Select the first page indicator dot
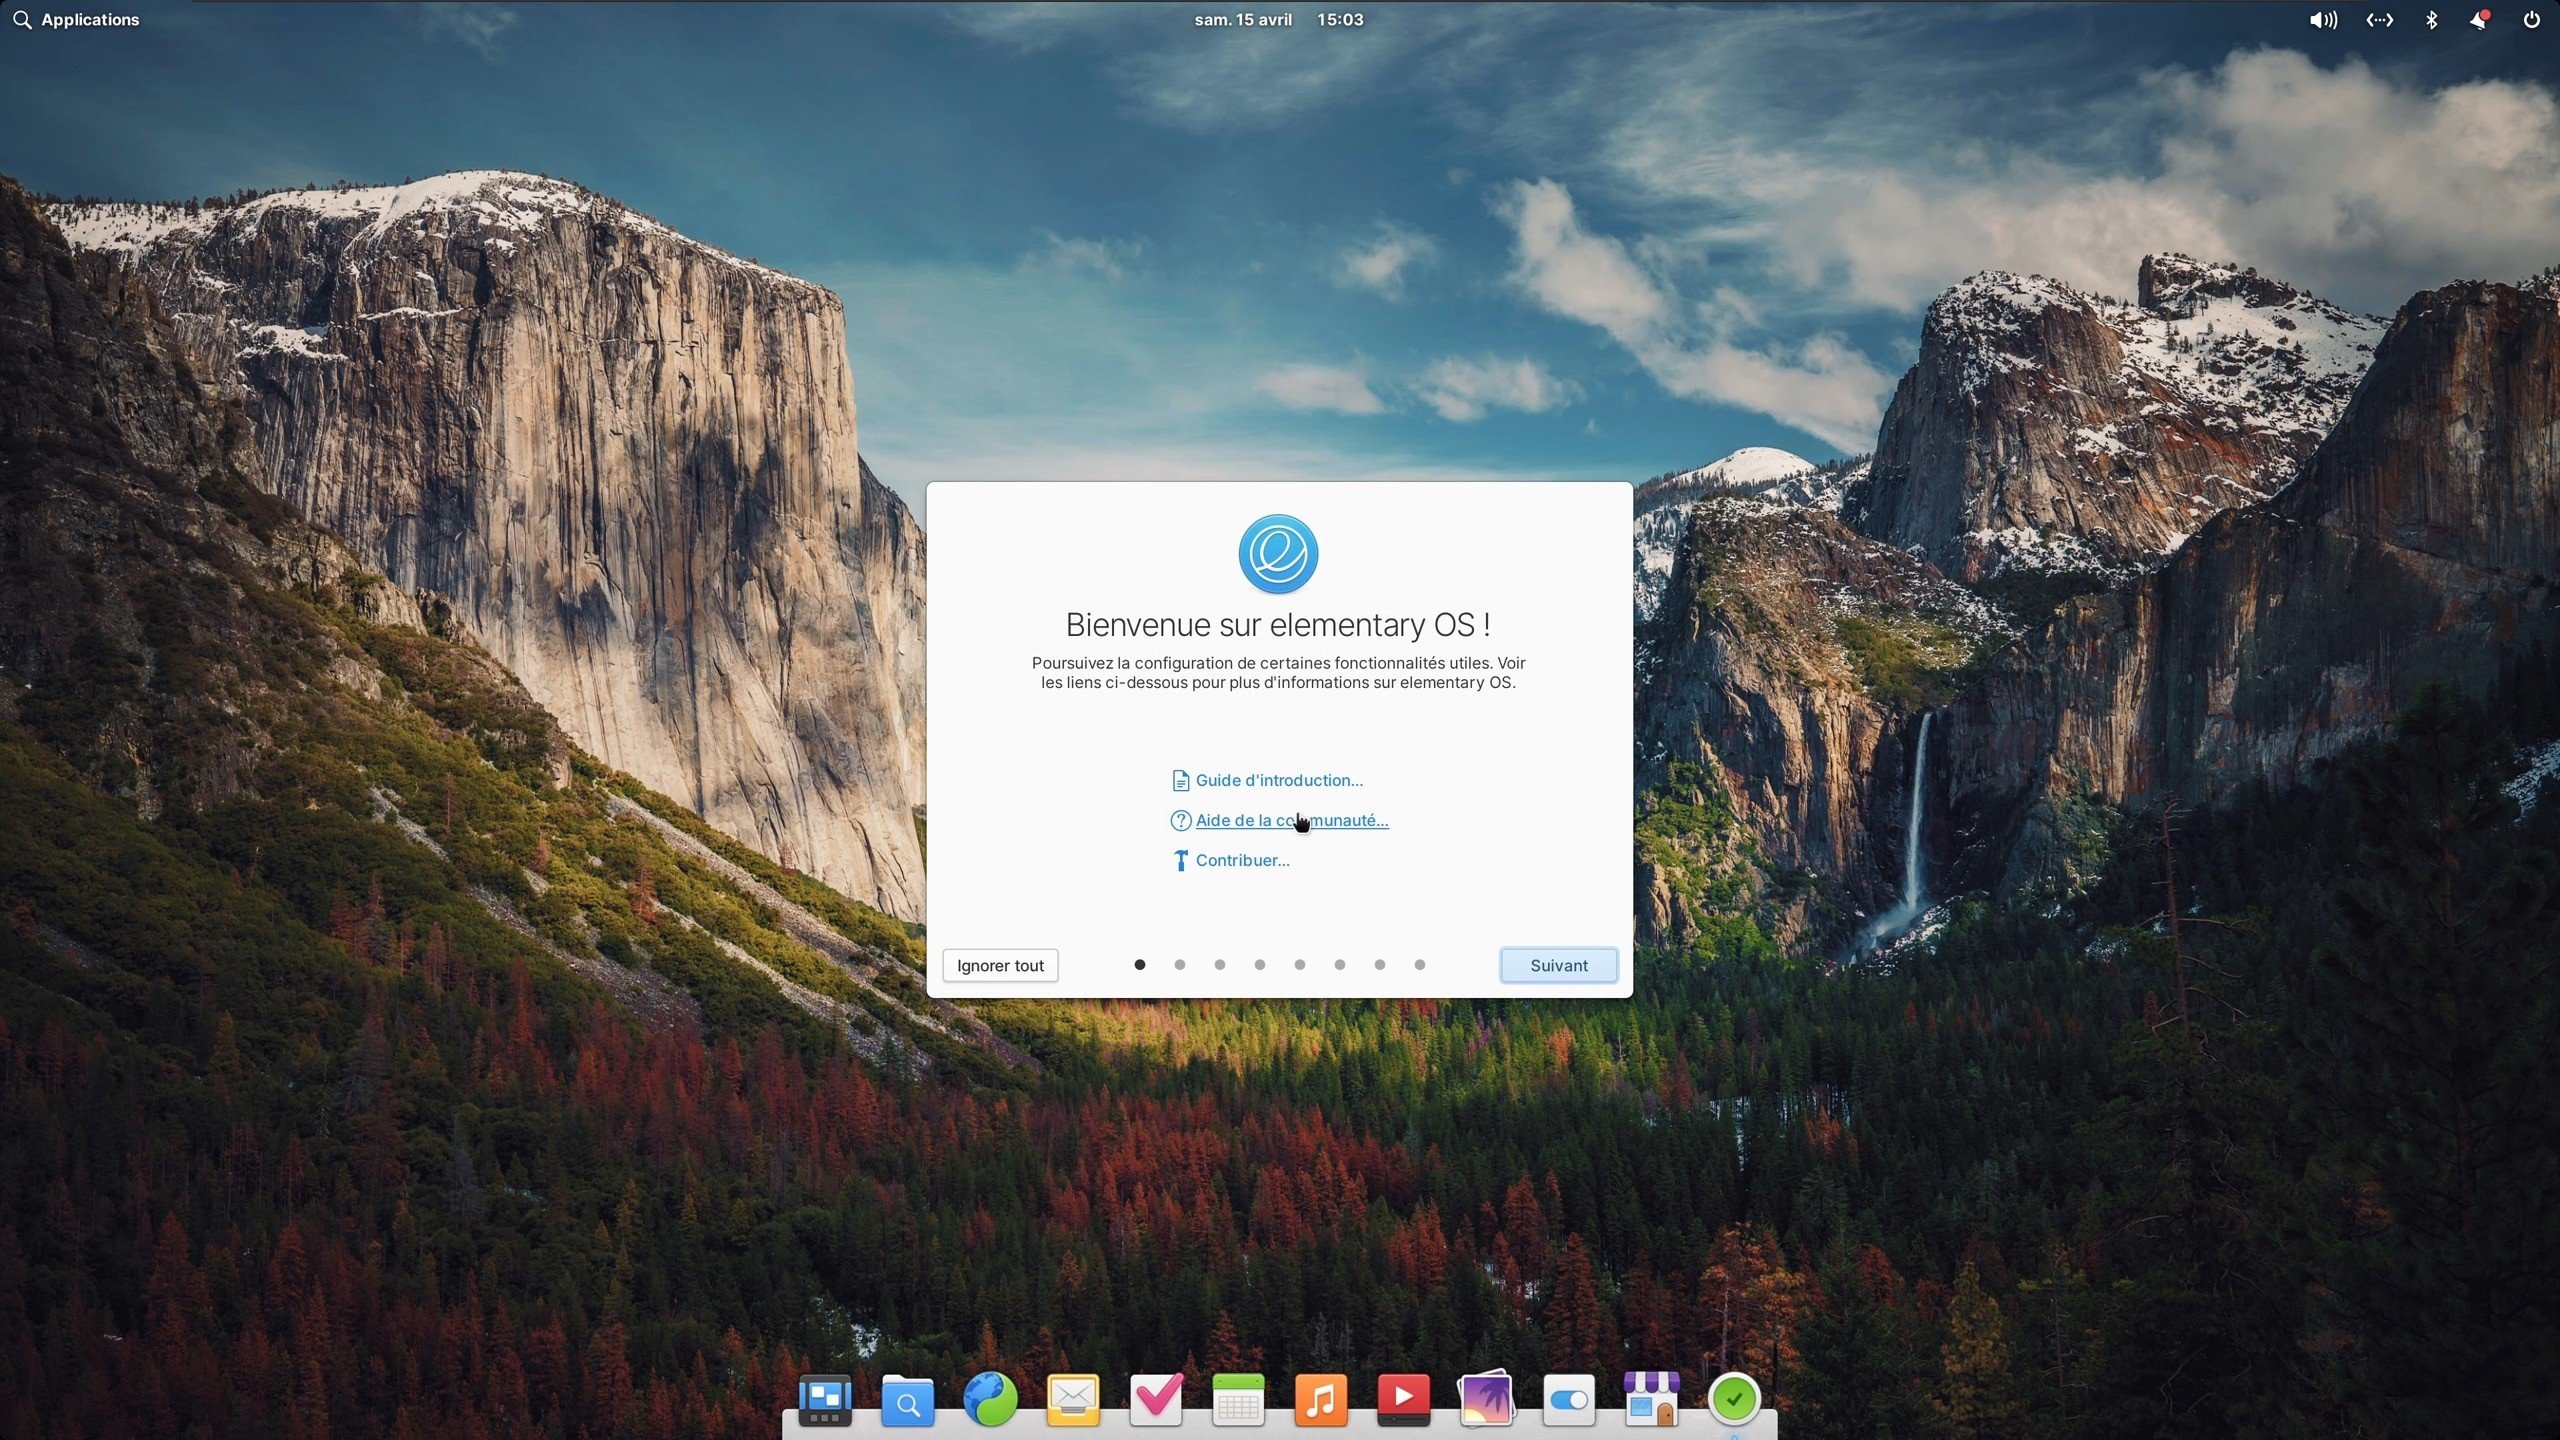The image size is (2560, 1440). click(x=1139, y=965)
